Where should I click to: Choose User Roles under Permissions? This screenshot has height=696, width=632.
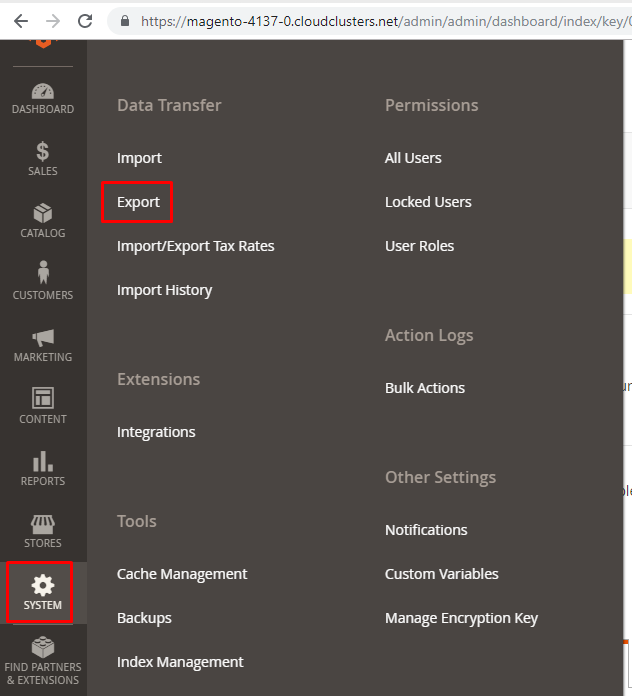419,246
